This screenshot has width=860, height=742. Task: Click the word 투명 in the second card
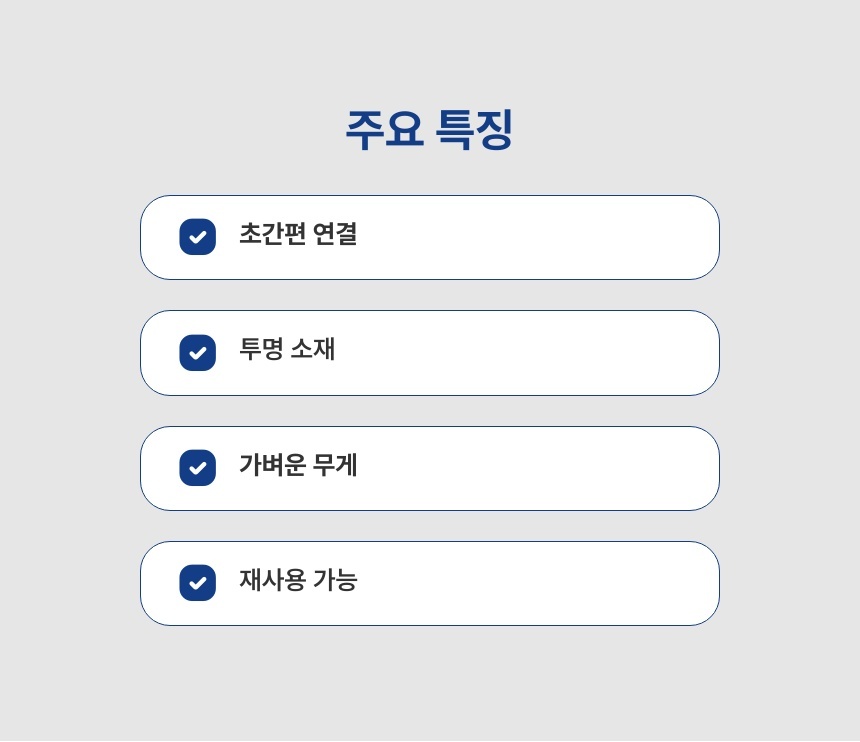click(x=260, y=349)
